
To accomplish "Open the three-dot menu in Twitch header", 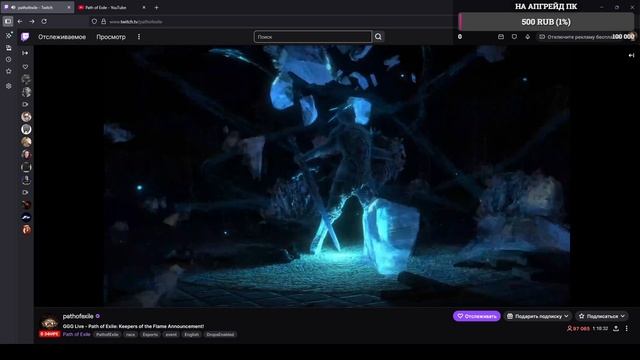I will (x=139, y=37).
